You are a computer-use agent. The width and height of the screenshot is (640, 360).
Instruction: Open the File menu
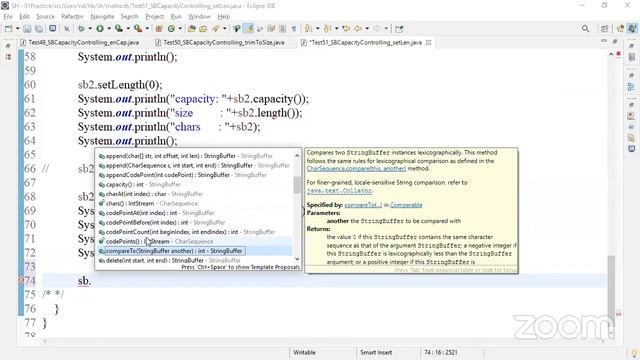coord(8,16)
